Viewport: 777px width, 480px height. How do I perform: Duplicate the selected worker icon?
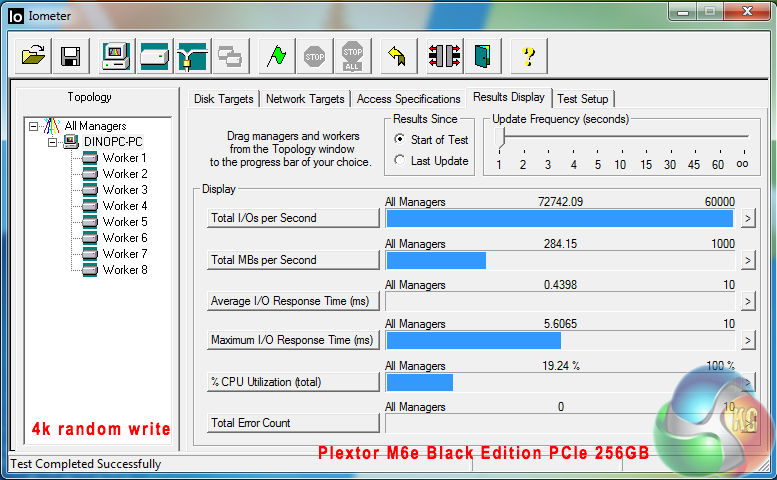pyautogui.click(x=230, y=56)
